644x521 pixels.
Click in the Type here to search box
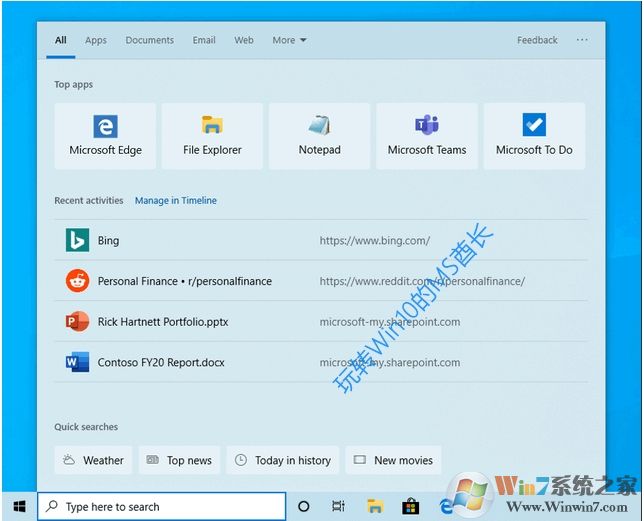click(161, 506)
